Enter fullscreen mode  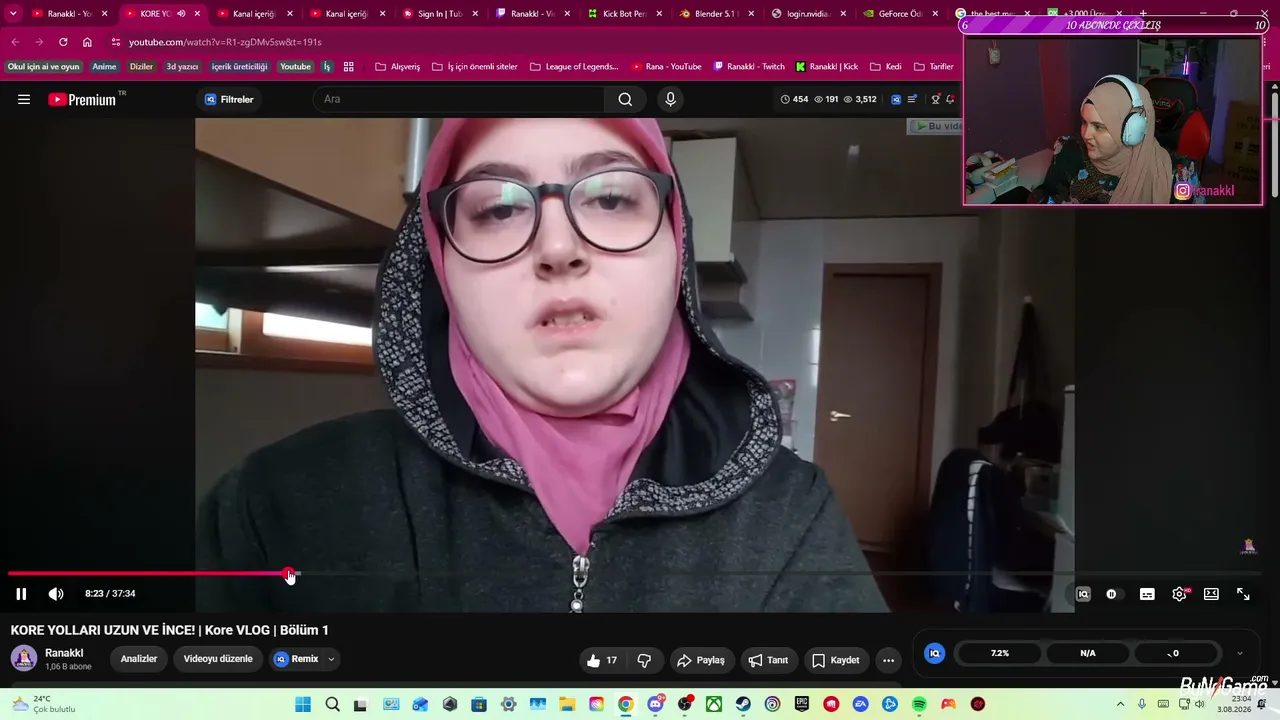point(1243,594)
